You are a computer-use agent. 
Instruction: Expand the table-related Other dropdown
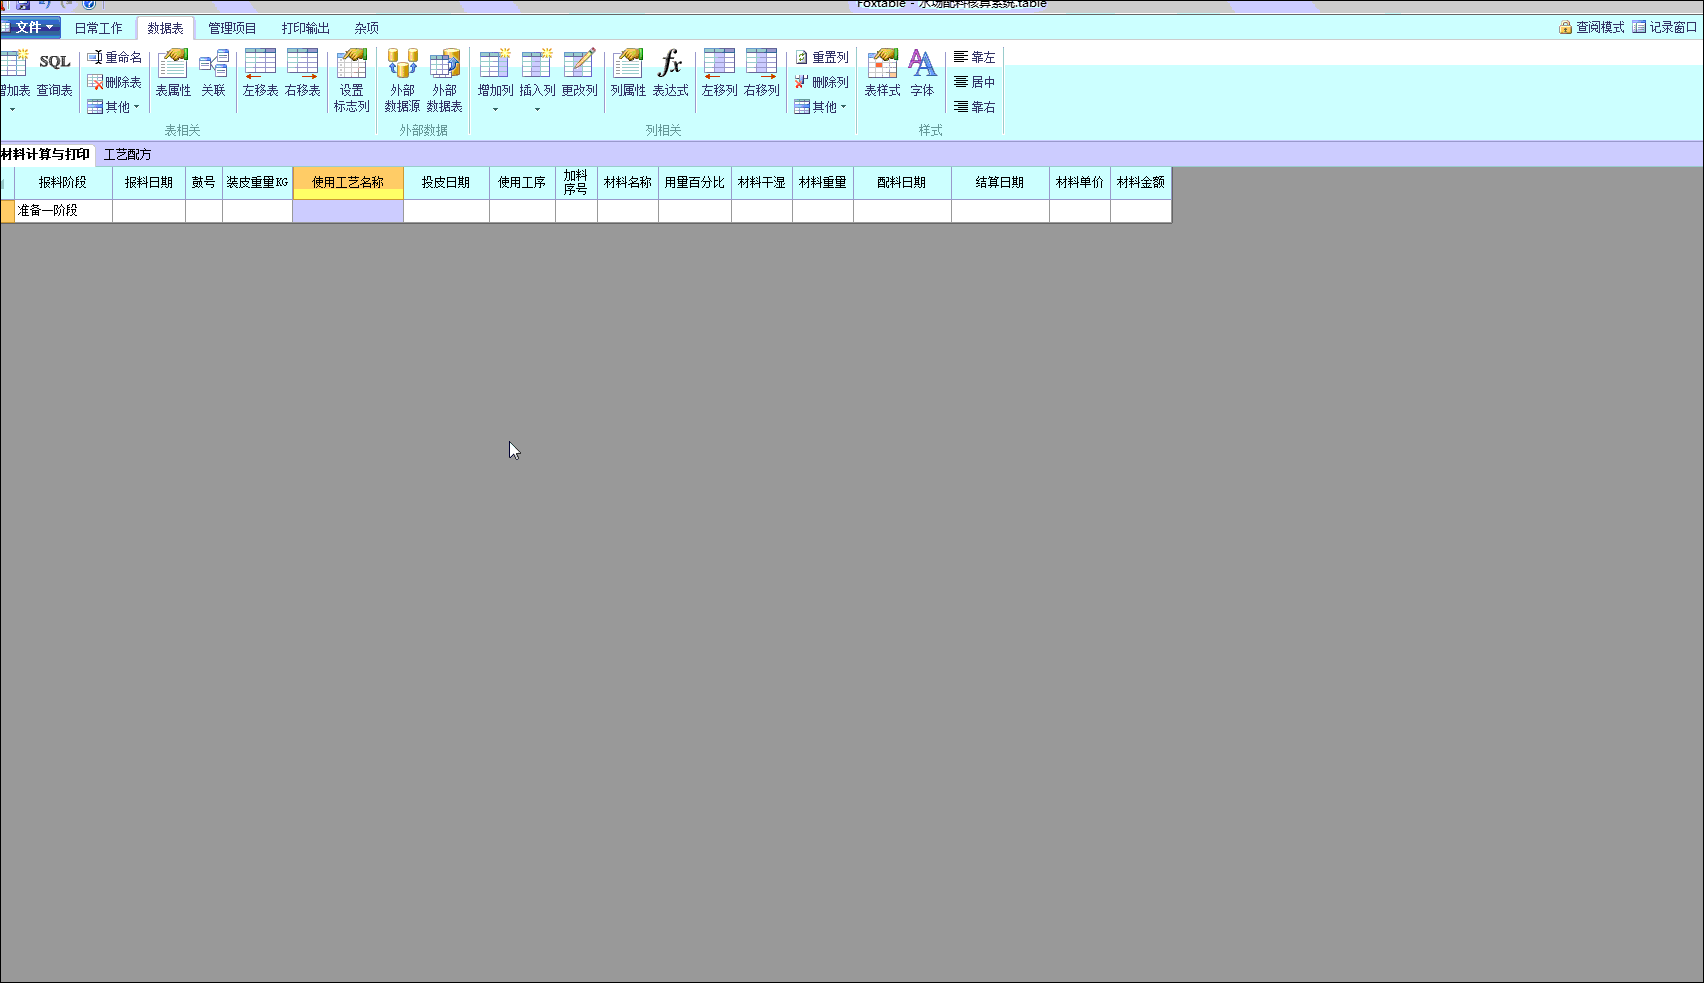[x=114, y=107]
